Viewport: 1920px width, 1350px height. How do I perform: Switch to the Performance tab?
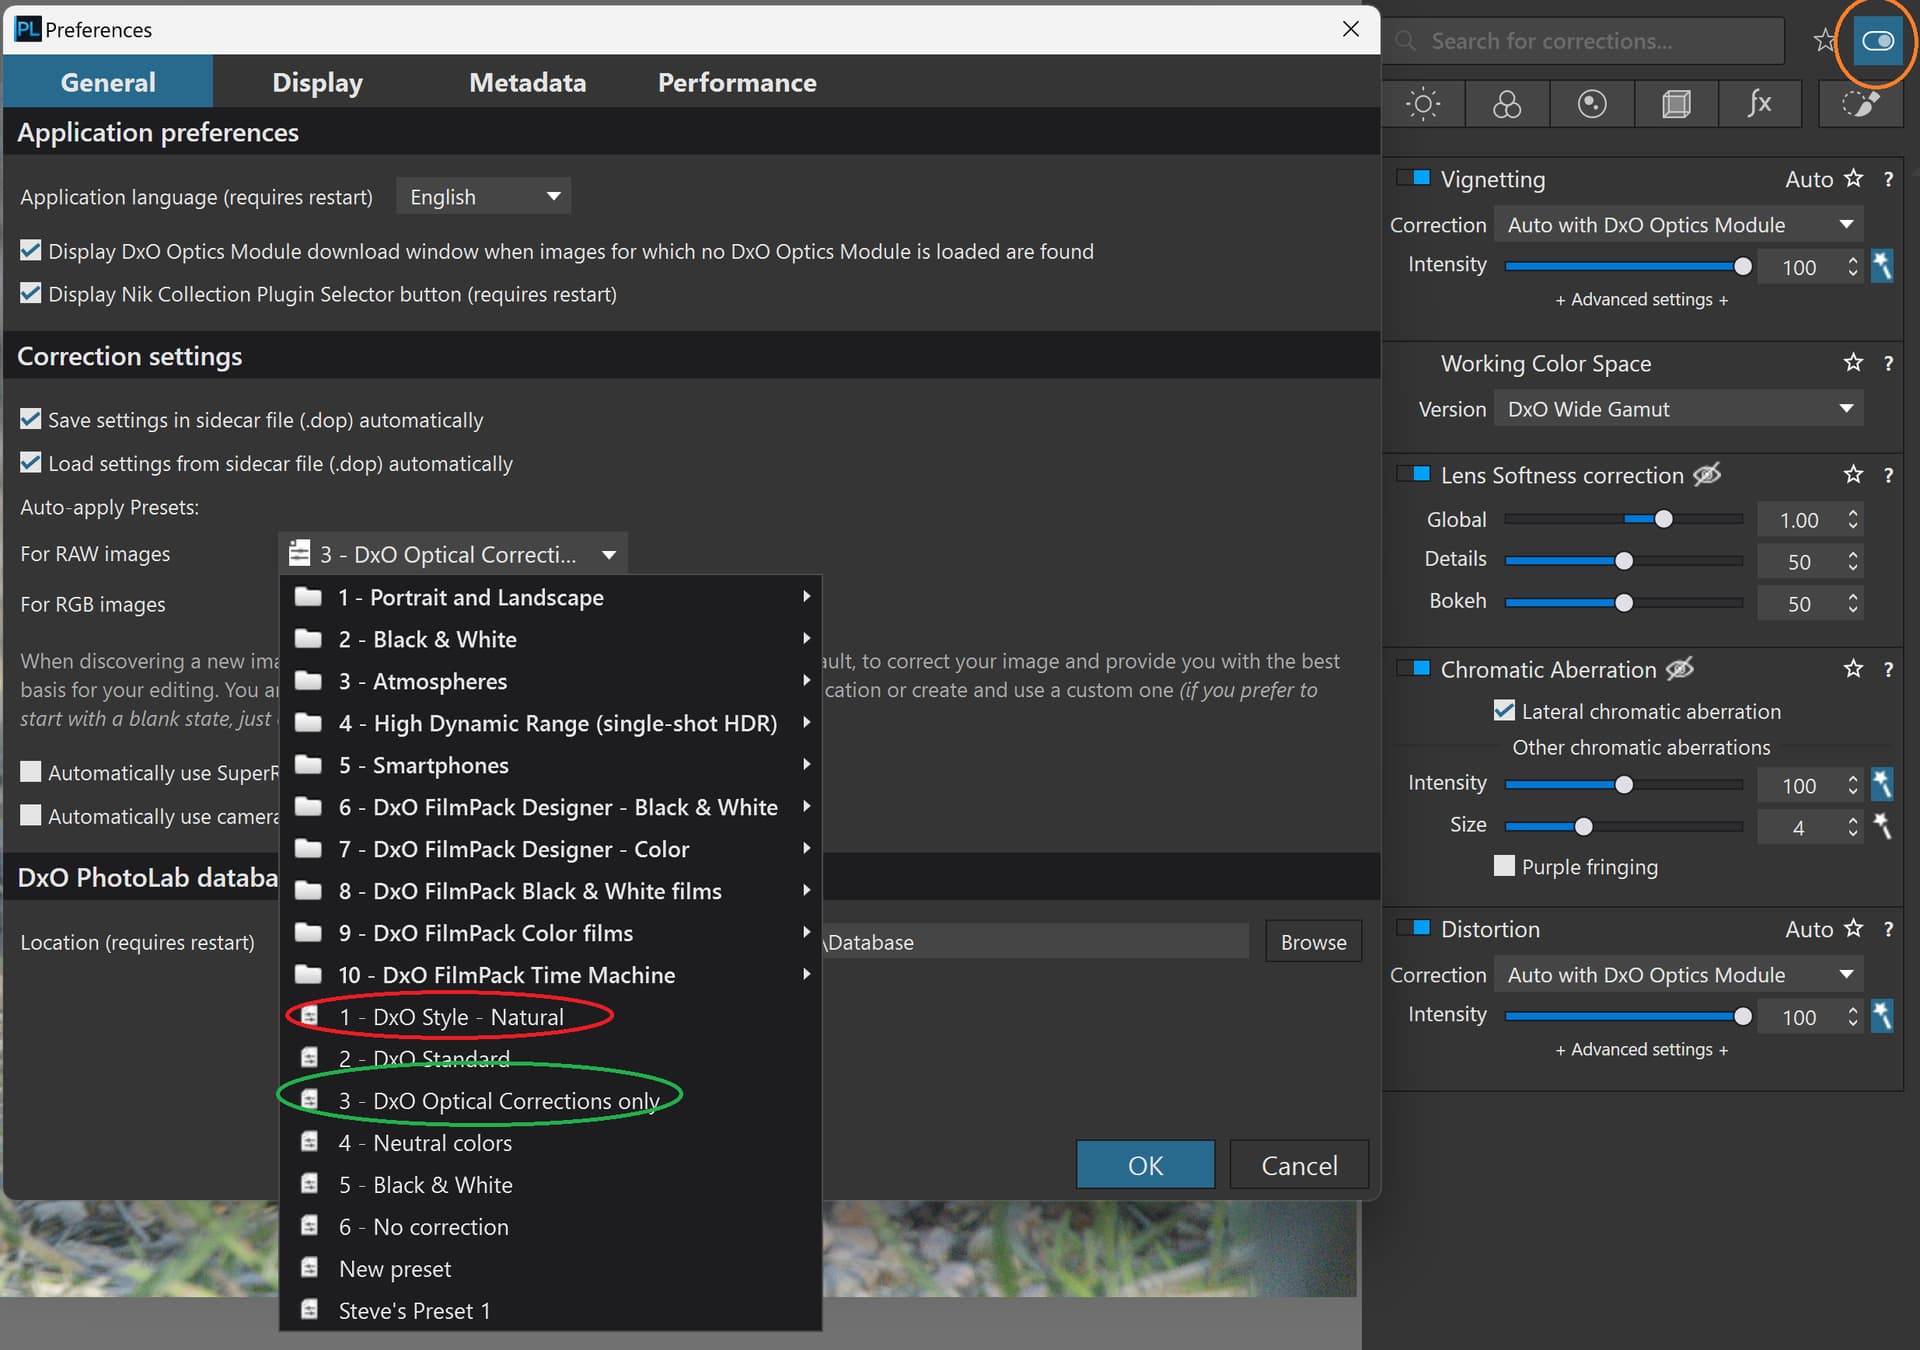point(737,82)
